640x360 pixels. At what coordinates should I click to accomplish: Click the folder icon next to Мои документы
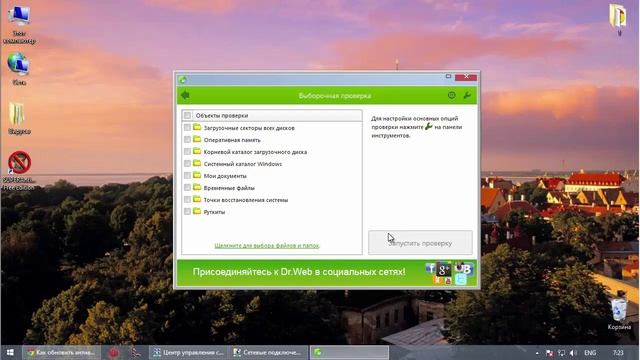point(197,176)
